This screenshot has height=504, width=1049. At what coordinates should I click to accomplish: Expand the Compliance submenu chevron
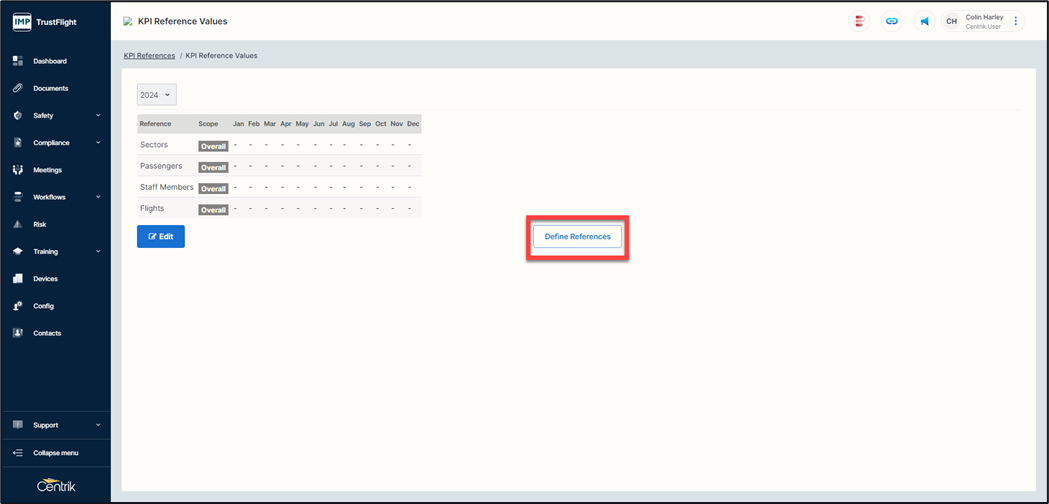(98, 143)
